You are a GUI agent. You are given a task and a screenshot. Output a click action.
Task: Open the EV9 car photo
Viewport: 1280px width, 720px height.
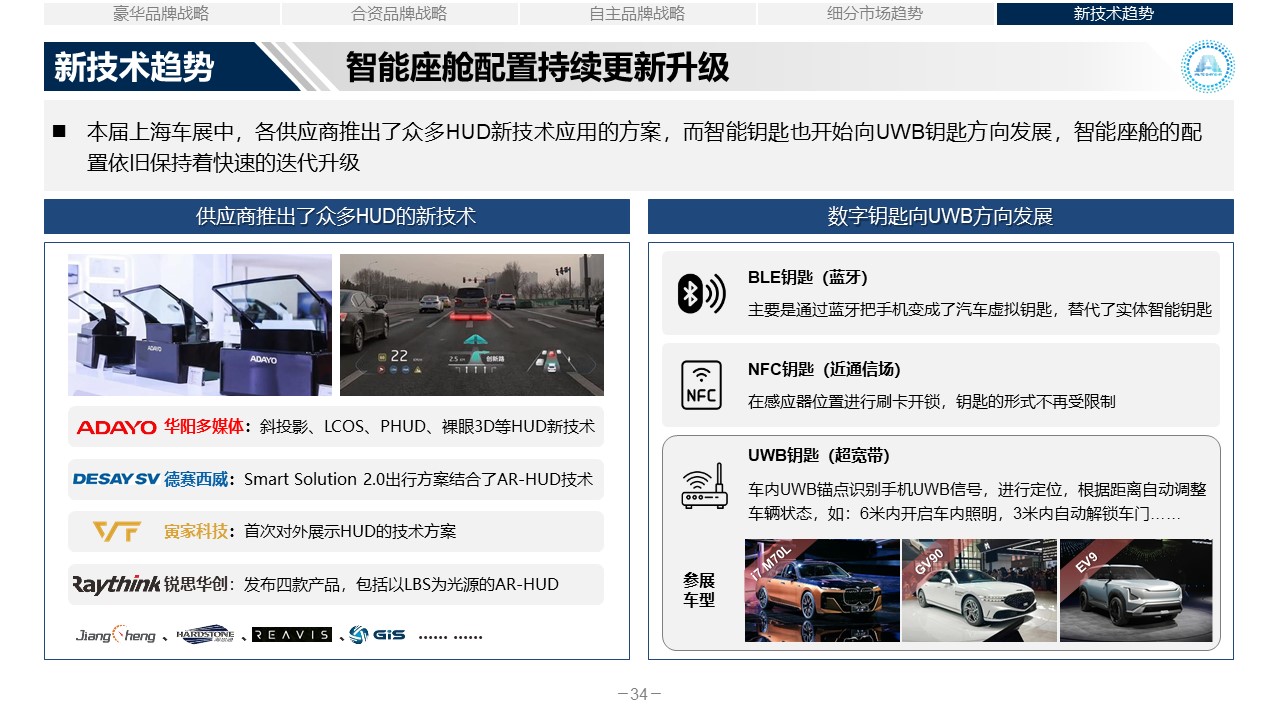click(x=1136, y=590)
